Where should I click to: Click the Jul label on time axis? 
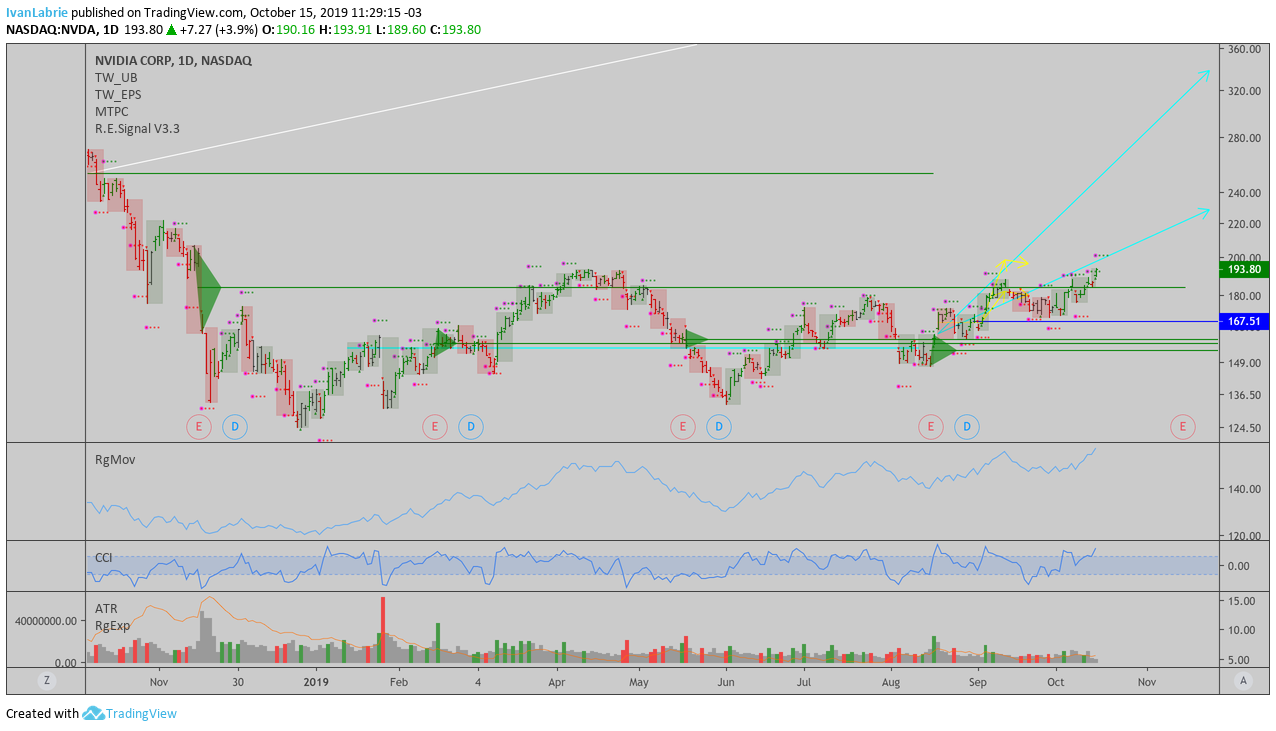[803, 682]
